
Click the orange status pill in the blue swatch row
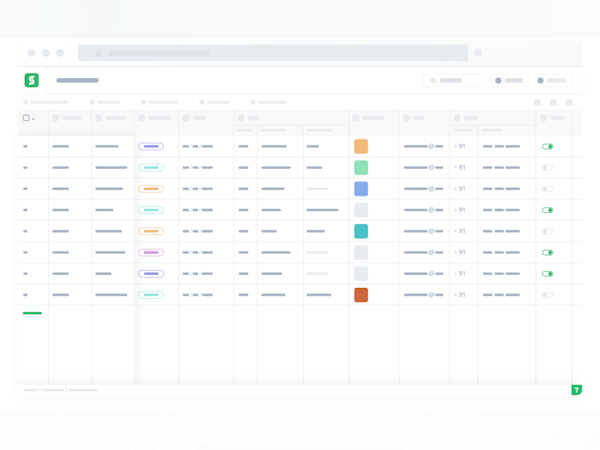[x=151, y=189]
